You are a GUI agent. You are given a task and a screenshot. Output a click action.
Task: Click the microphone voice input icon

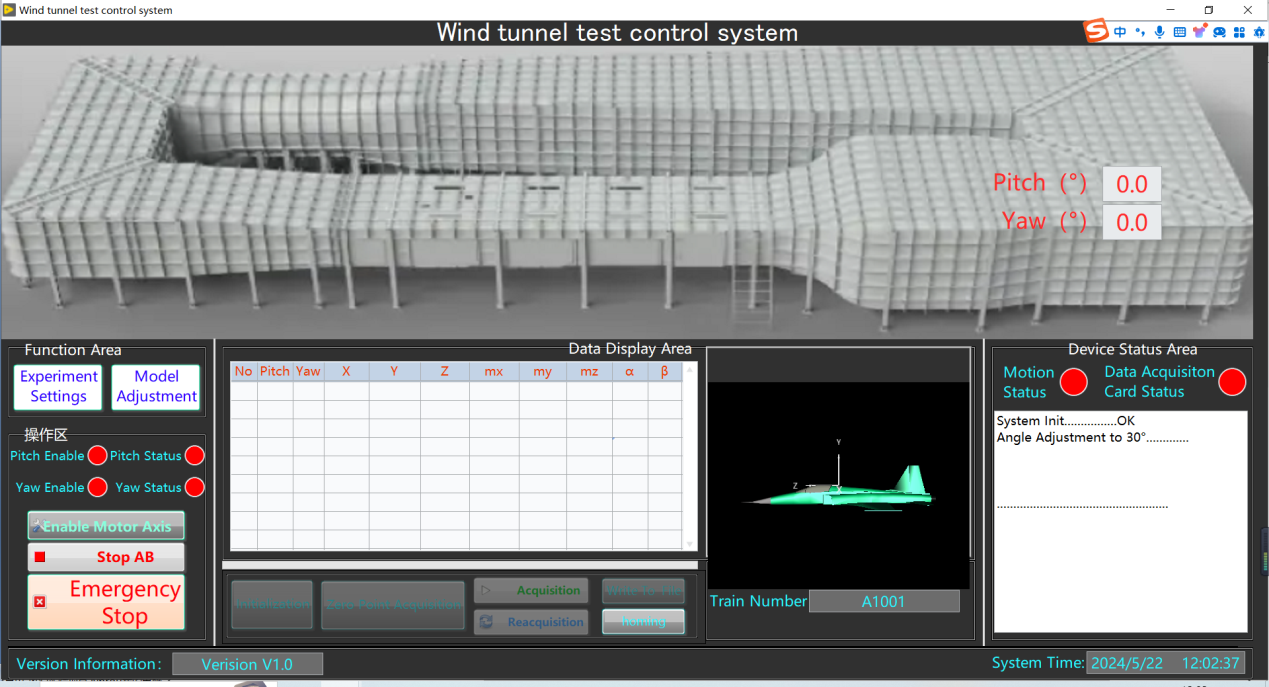click(1159, 32)
